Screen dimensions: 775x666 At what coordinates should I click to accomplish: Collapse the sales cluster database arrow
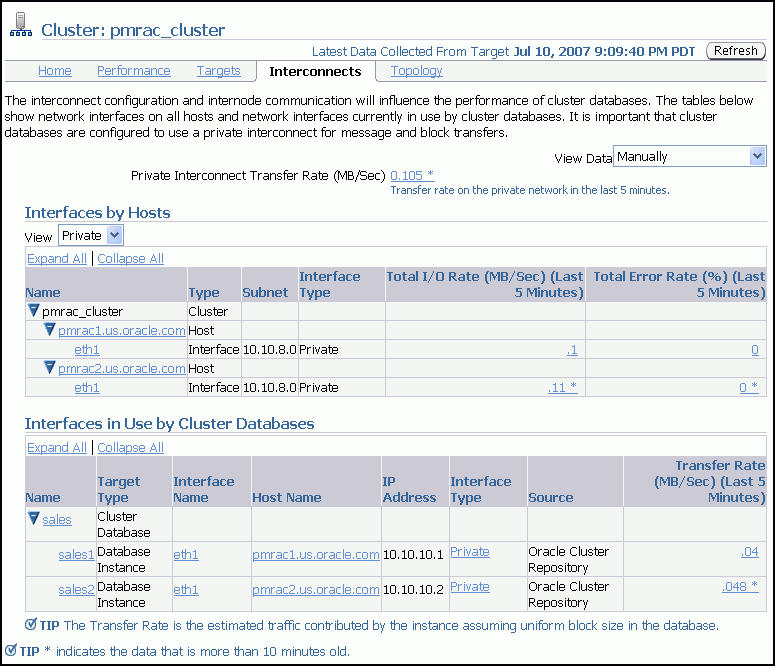[x=33, y=519]
